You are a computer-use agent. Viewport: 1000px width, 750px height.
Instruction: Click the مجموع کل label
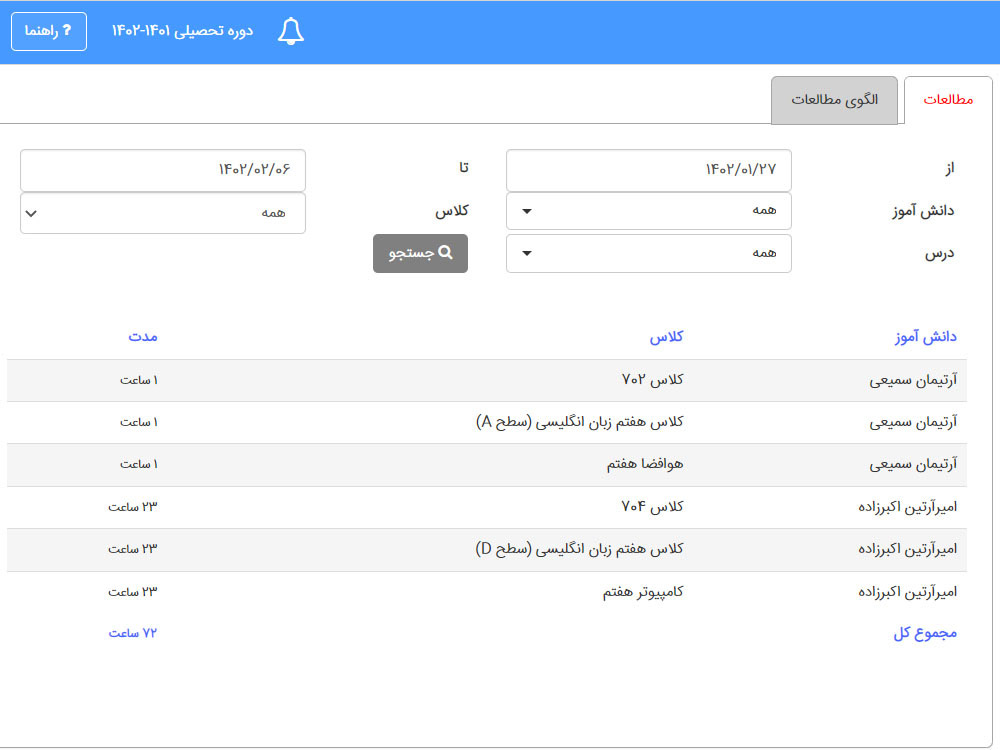[x=925, y=633]
